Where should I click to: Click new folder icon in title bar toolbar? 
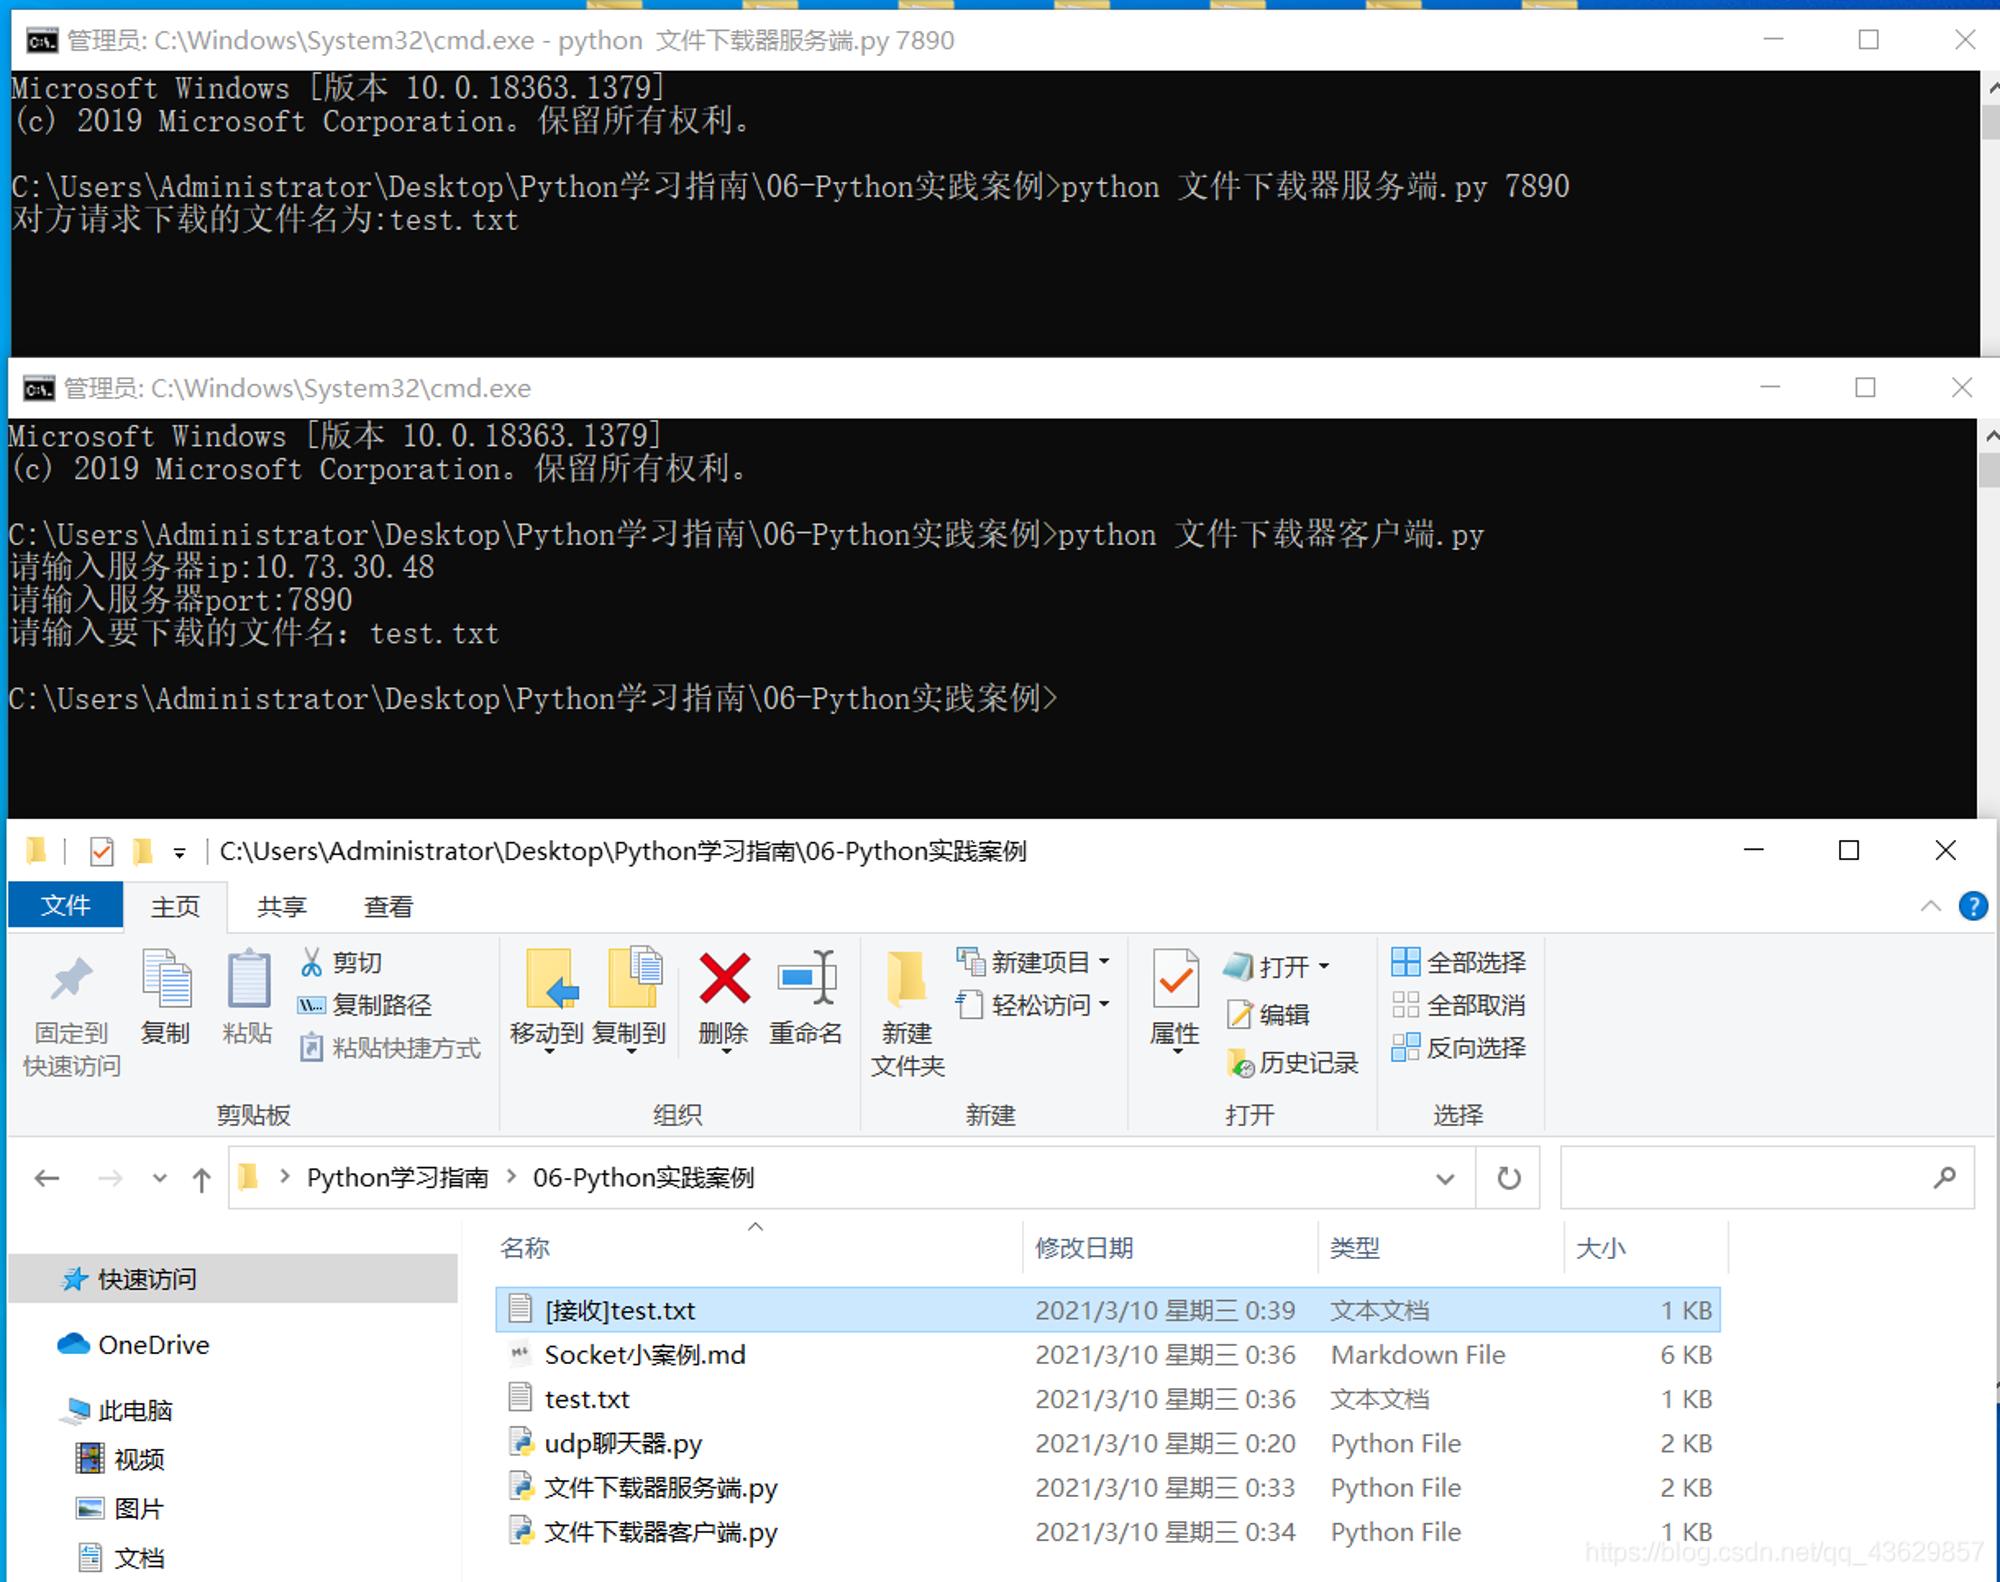tap(142, 851)
